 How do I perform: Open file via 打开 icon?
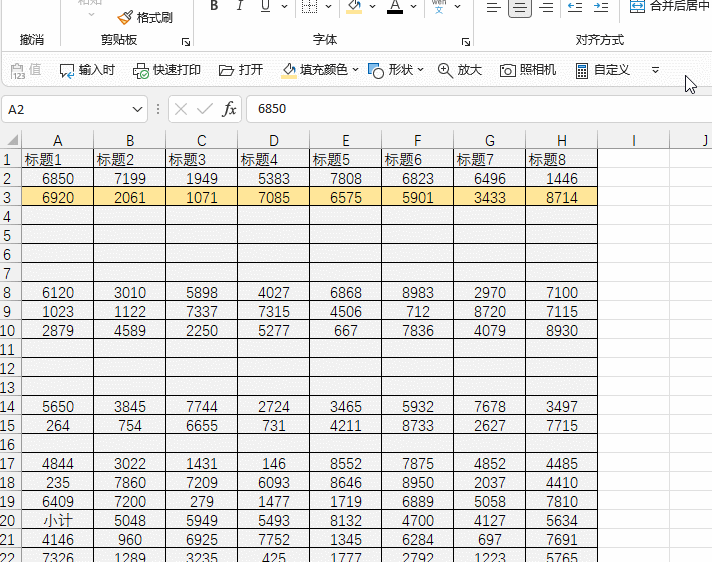point(226,70)
